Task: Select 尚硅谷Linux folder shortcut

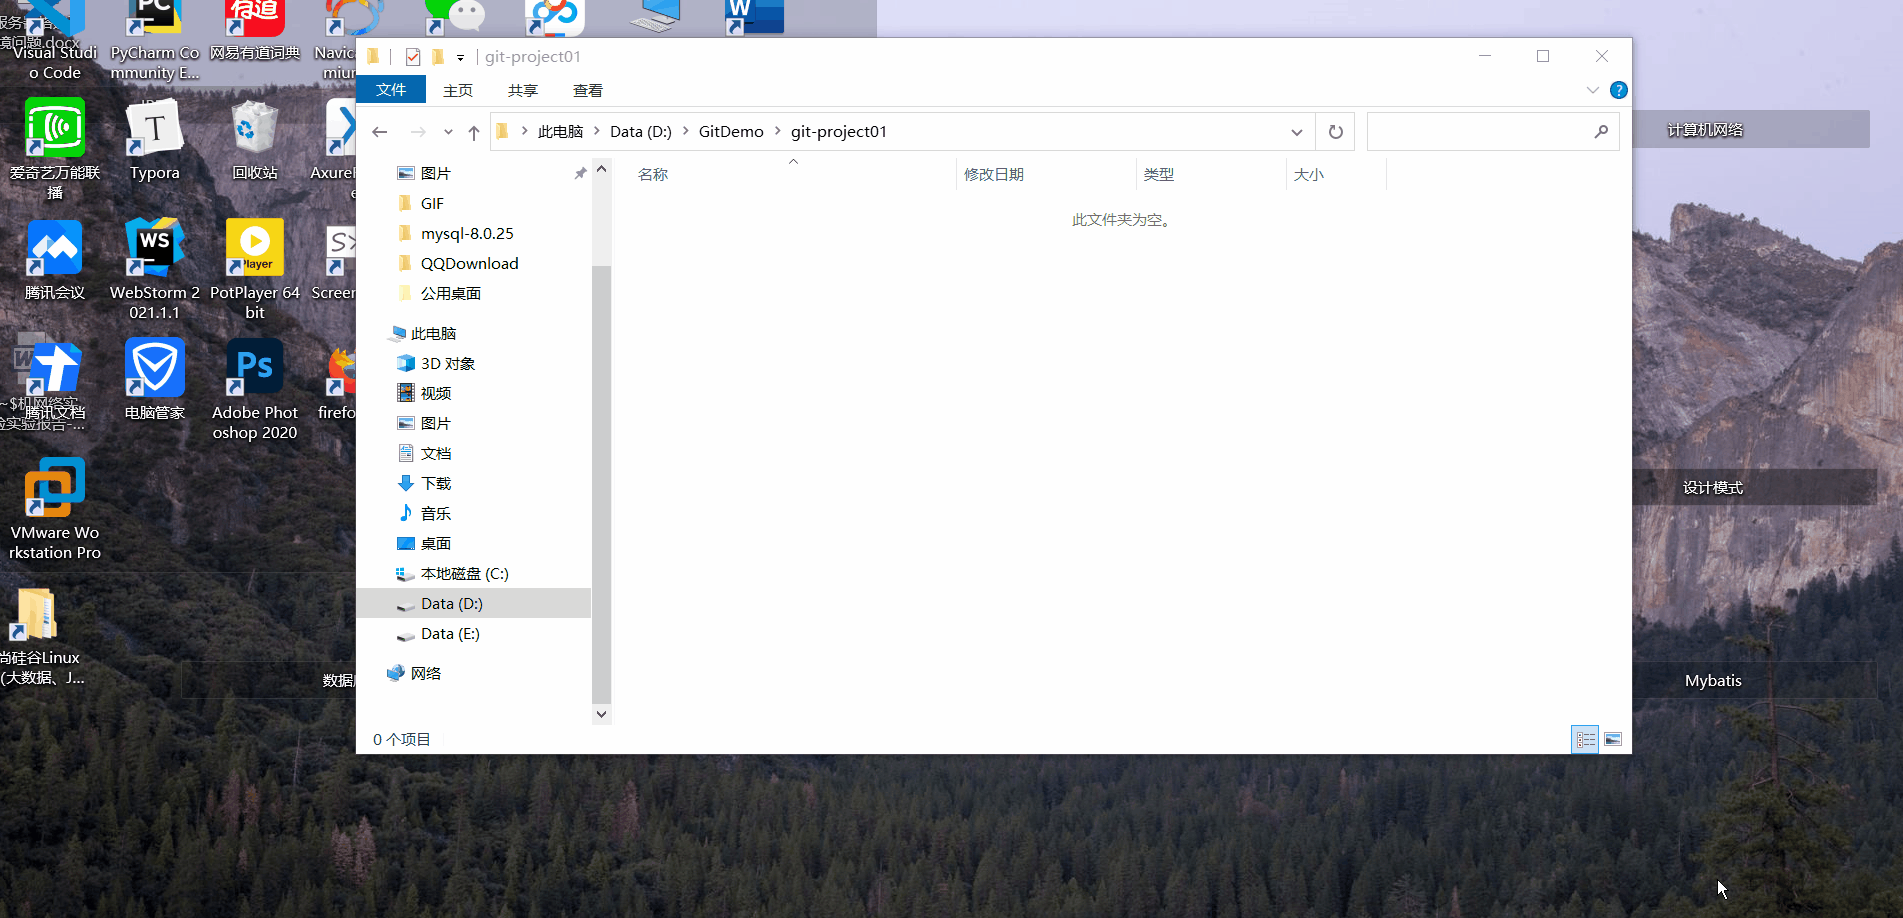Action: 40,637
